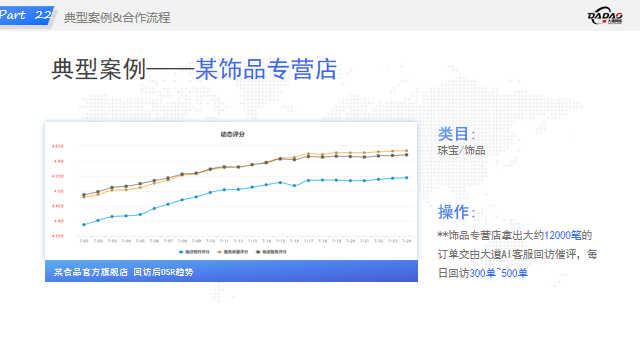The height and width of the screenshot is (360, 640).
Task: Click the 7-16 x-axis date label
Action: point(294,241)
